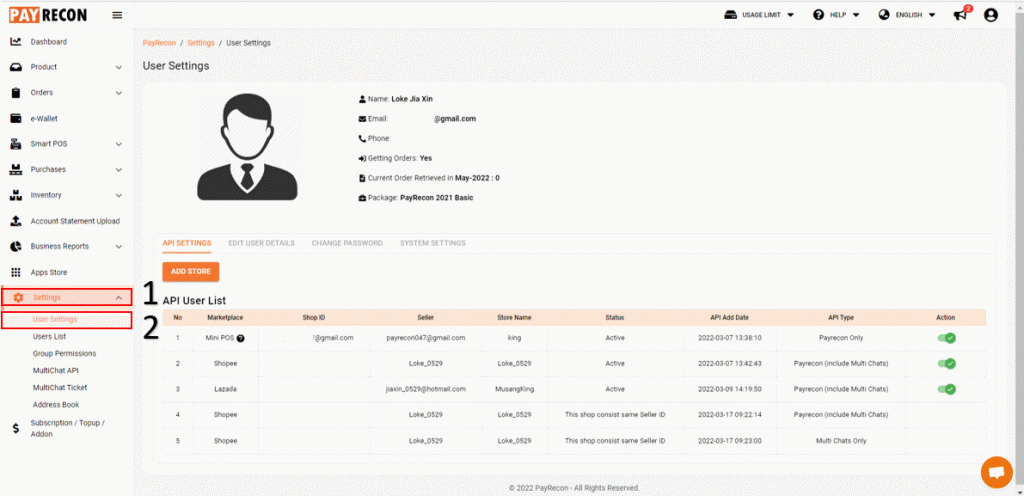1024x496 pixels.
Task: Open the announcements megaphone icon
Action: pyautogui.click(x=961, y=14)
